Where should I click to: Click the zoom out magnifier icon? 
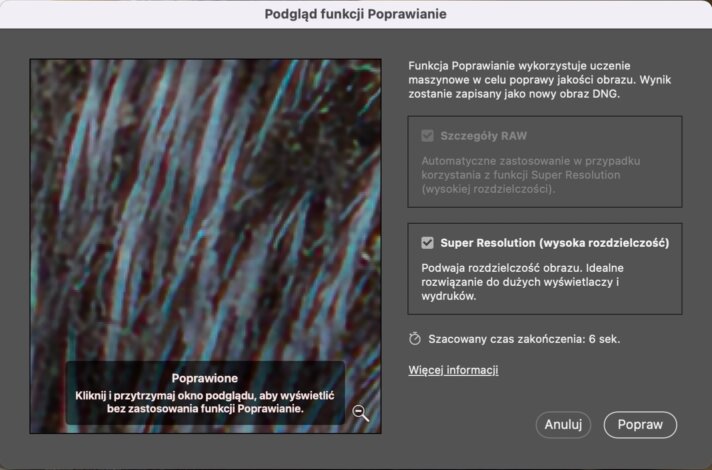point(361,414)
